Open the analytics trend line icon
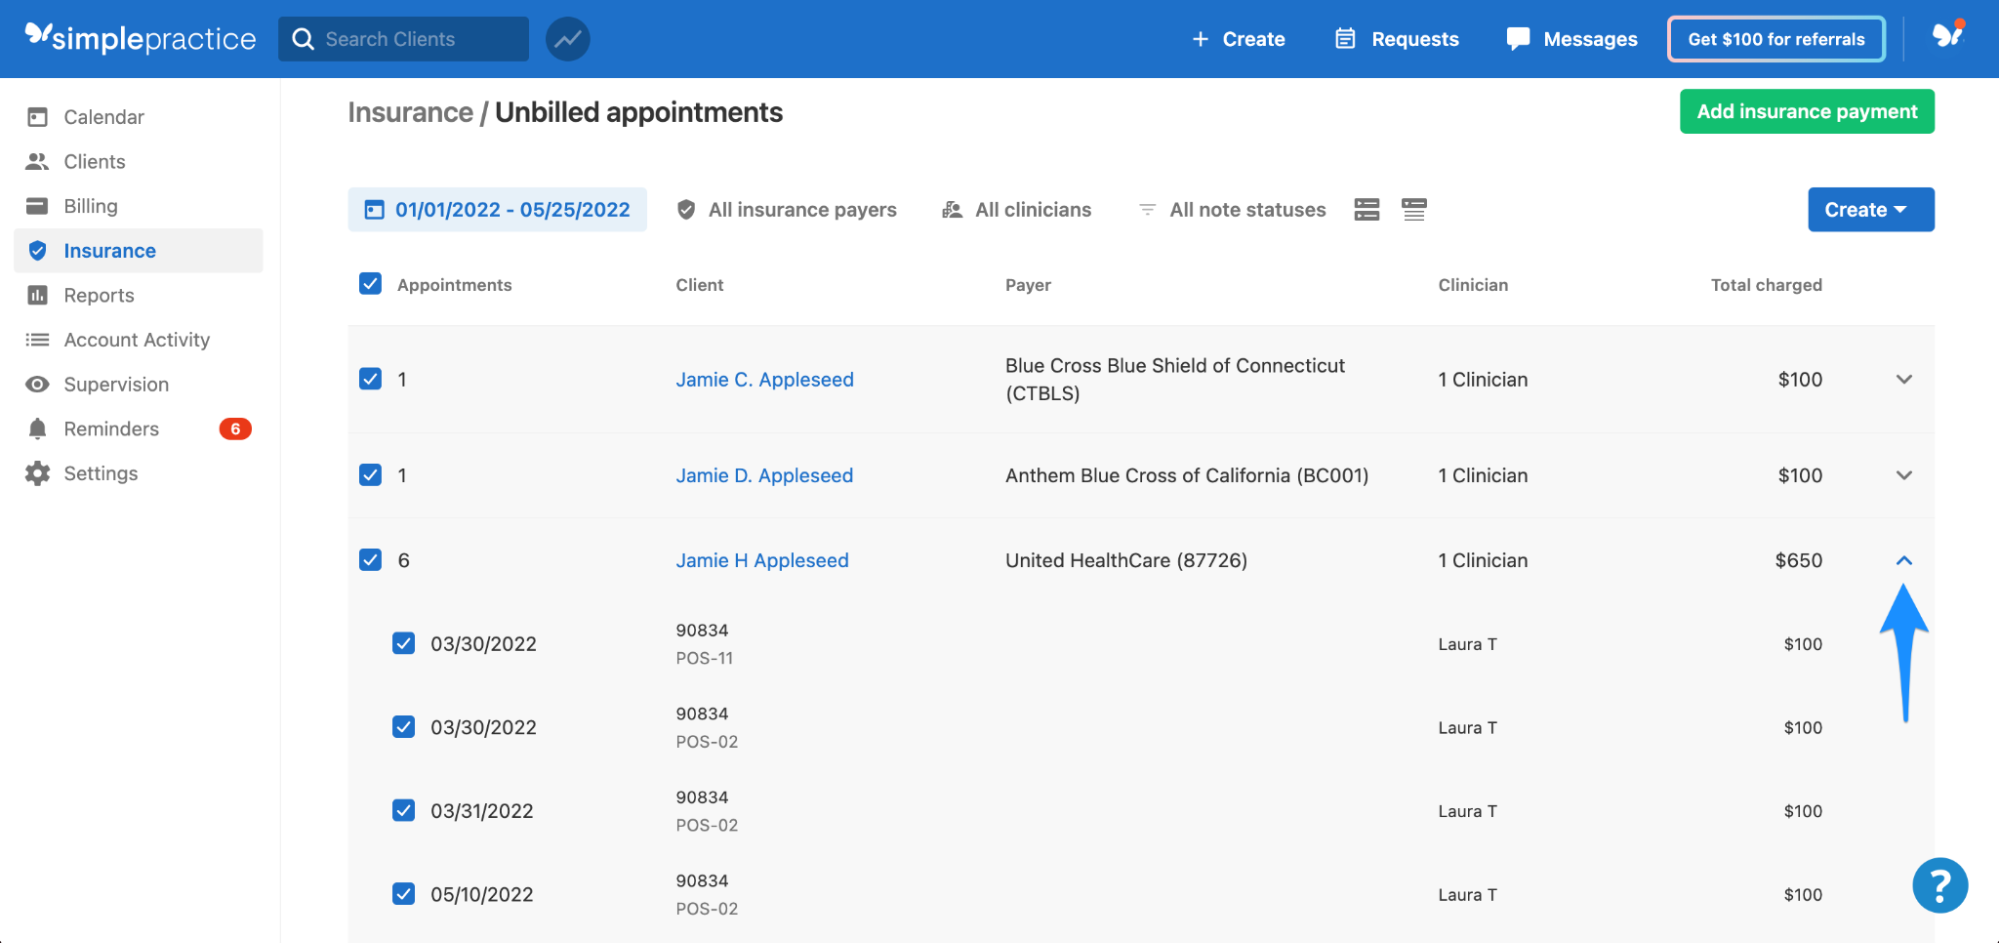This screenshot has height=943, width=1999. pos(568,39)
